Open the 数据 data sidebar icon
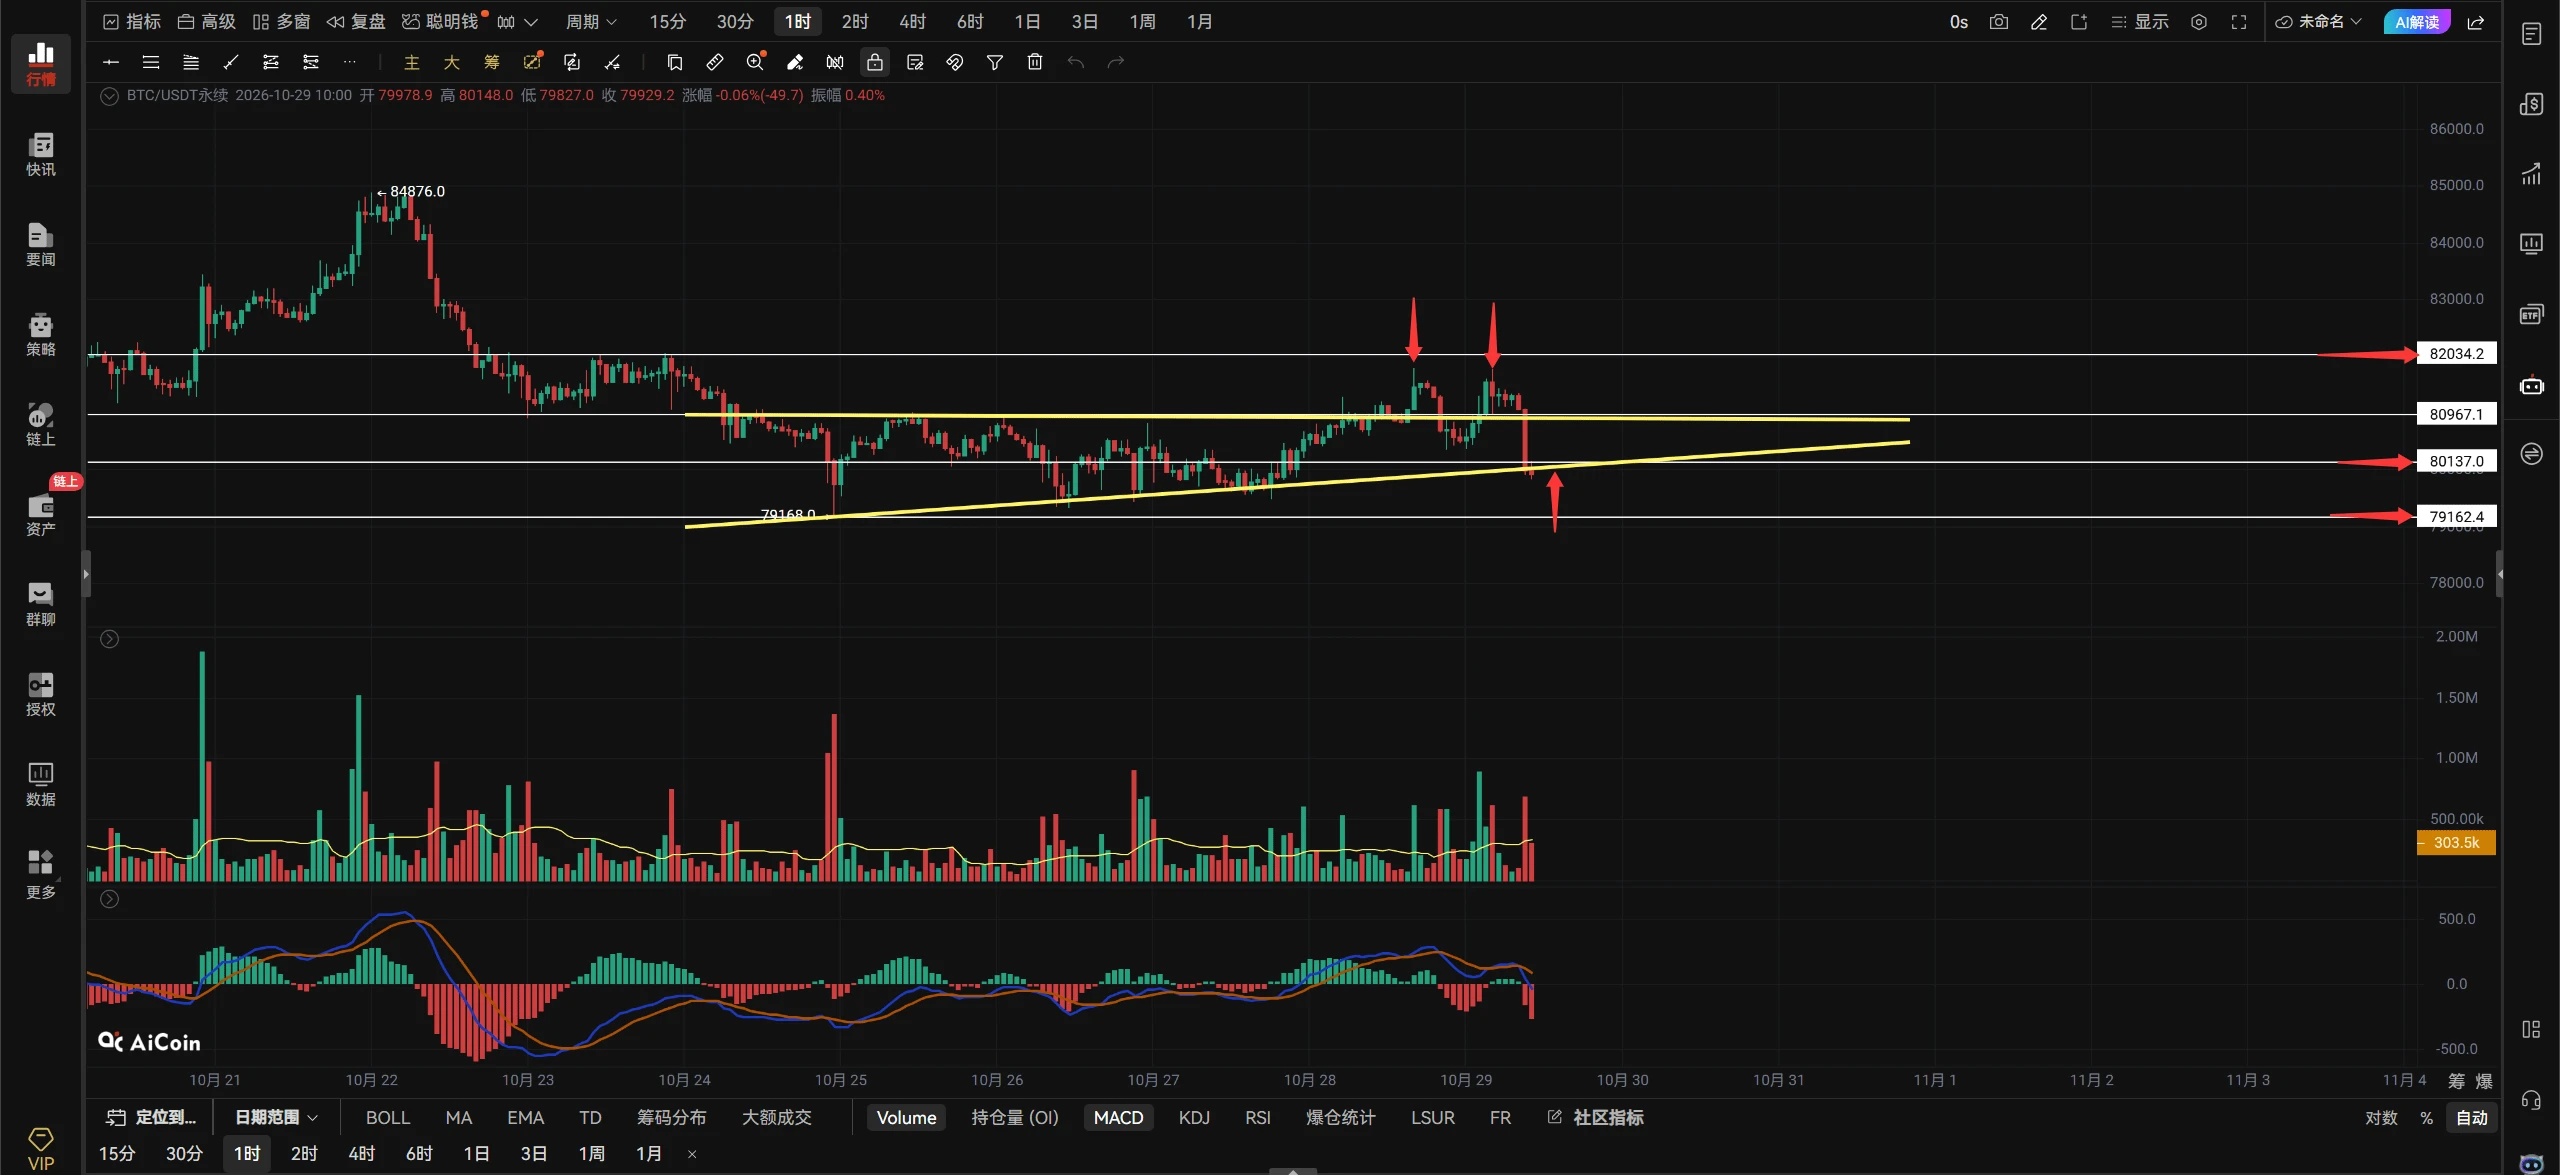 coord(40,784)
